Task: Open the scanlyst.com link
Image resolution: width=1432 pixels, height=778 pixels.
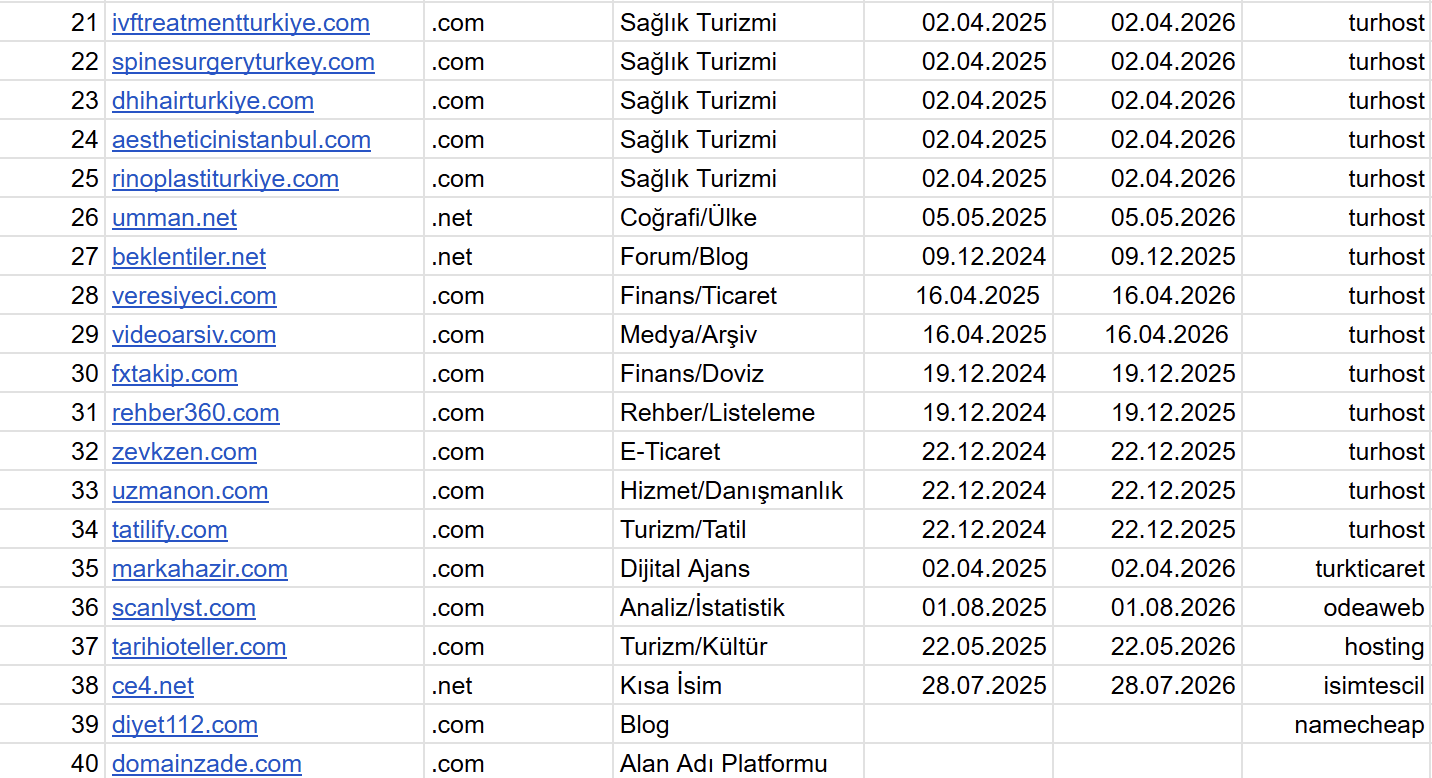Action: tap(183, 608)
